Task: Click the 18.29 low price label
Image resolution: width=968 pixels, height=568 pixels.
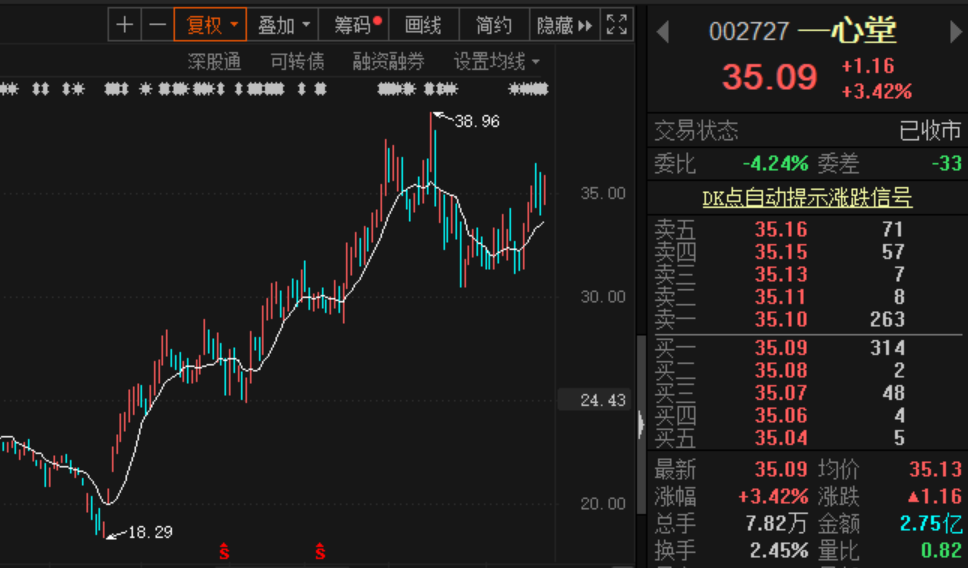Action: (x=150, y=532)
